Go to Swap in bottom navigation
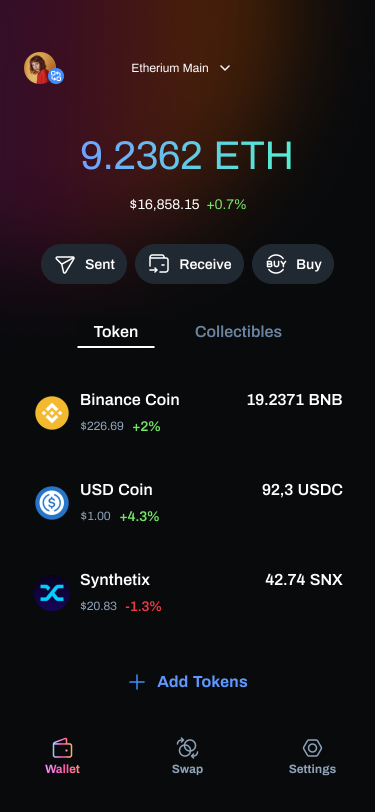375x812 pixels. [188, 756]
